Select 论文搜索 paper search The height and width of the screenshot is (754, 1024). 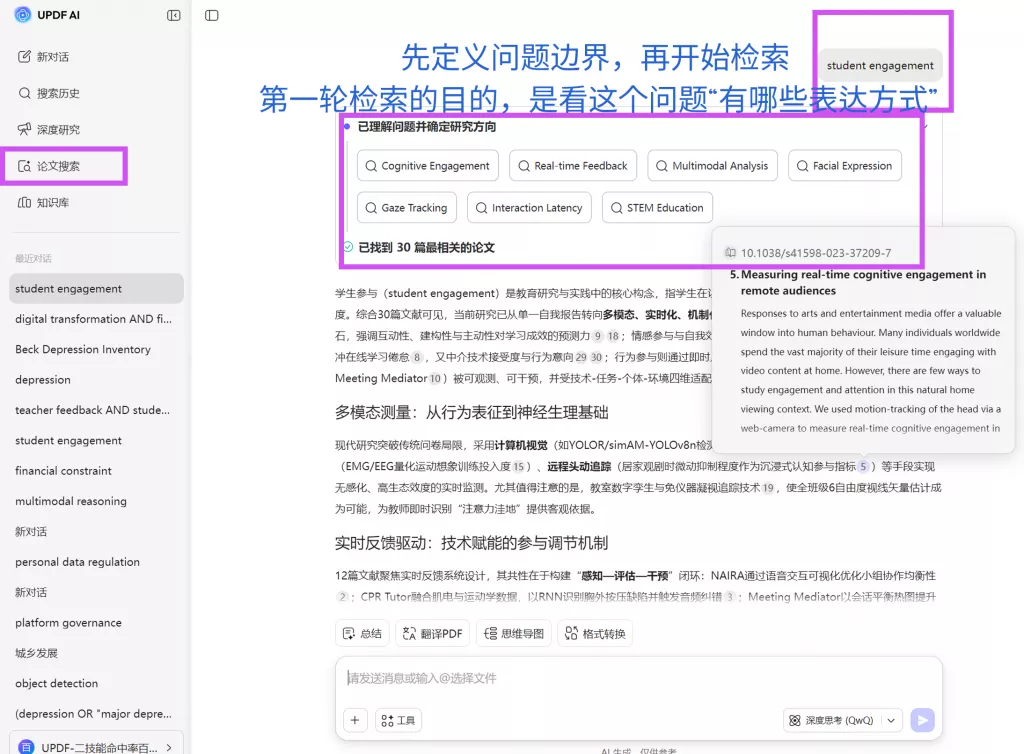(x=57, y=166)
